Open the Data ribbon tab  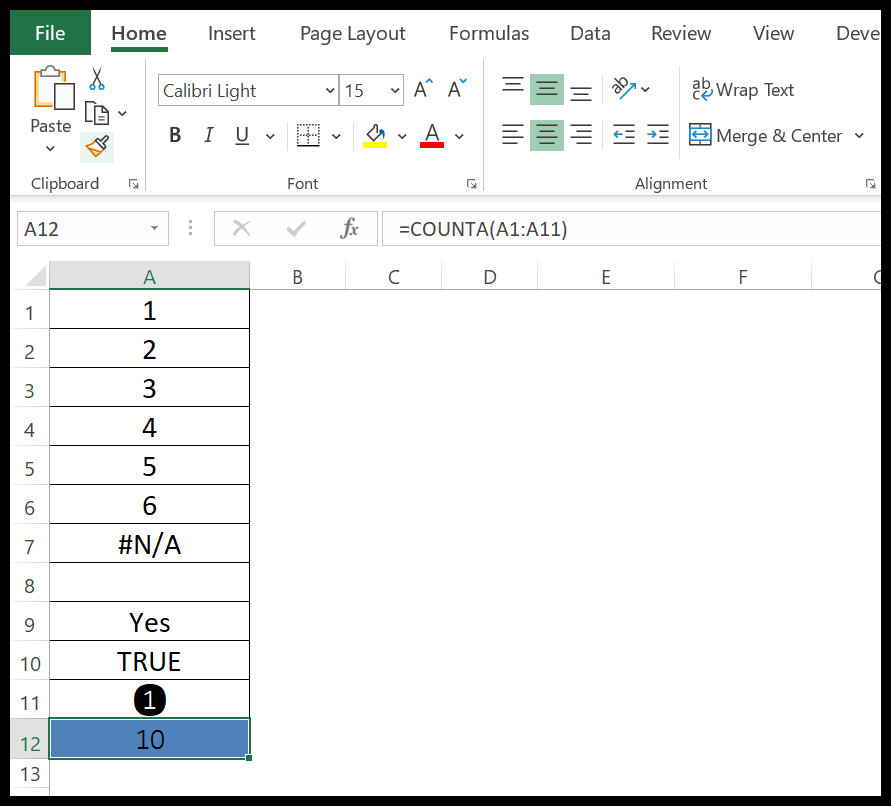pos(590,33)
